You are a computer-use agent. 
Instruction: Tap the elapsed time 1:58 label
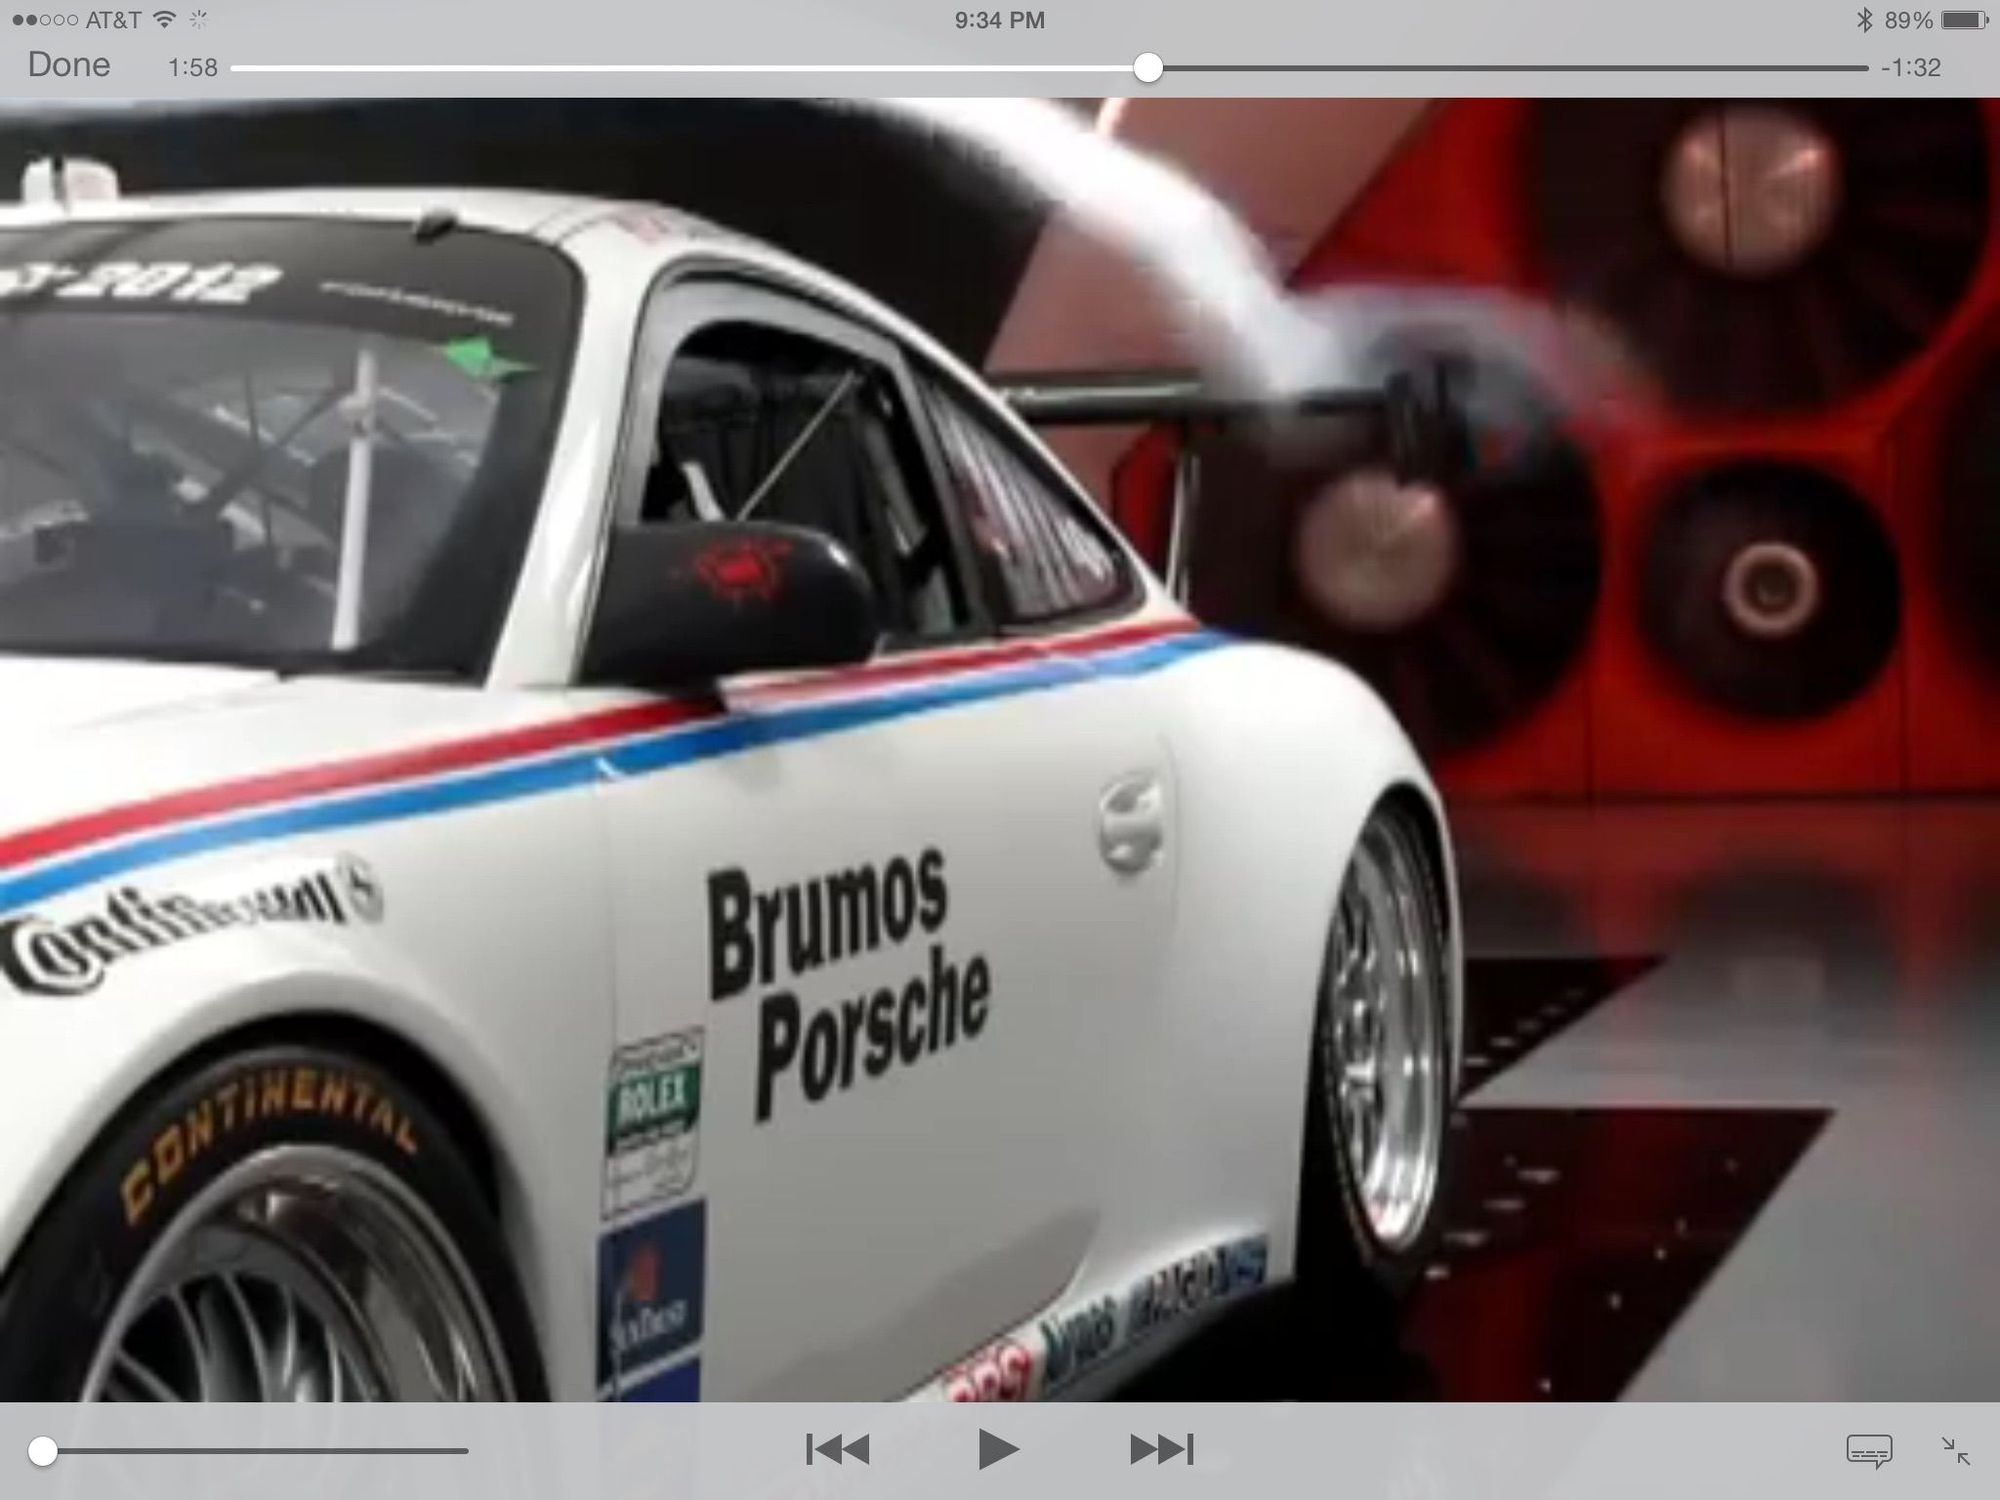(x=192, y=68)
